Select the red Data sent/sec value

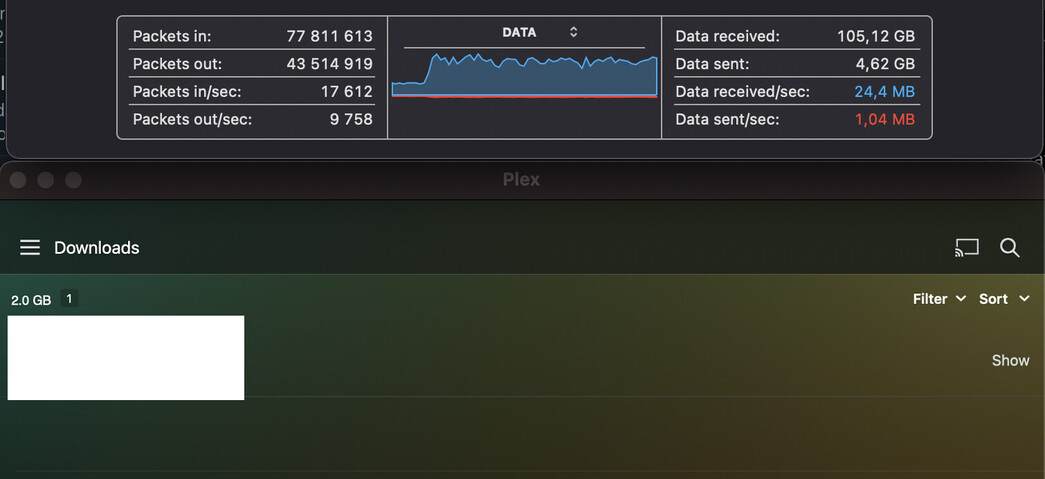(x=884, y=120)
